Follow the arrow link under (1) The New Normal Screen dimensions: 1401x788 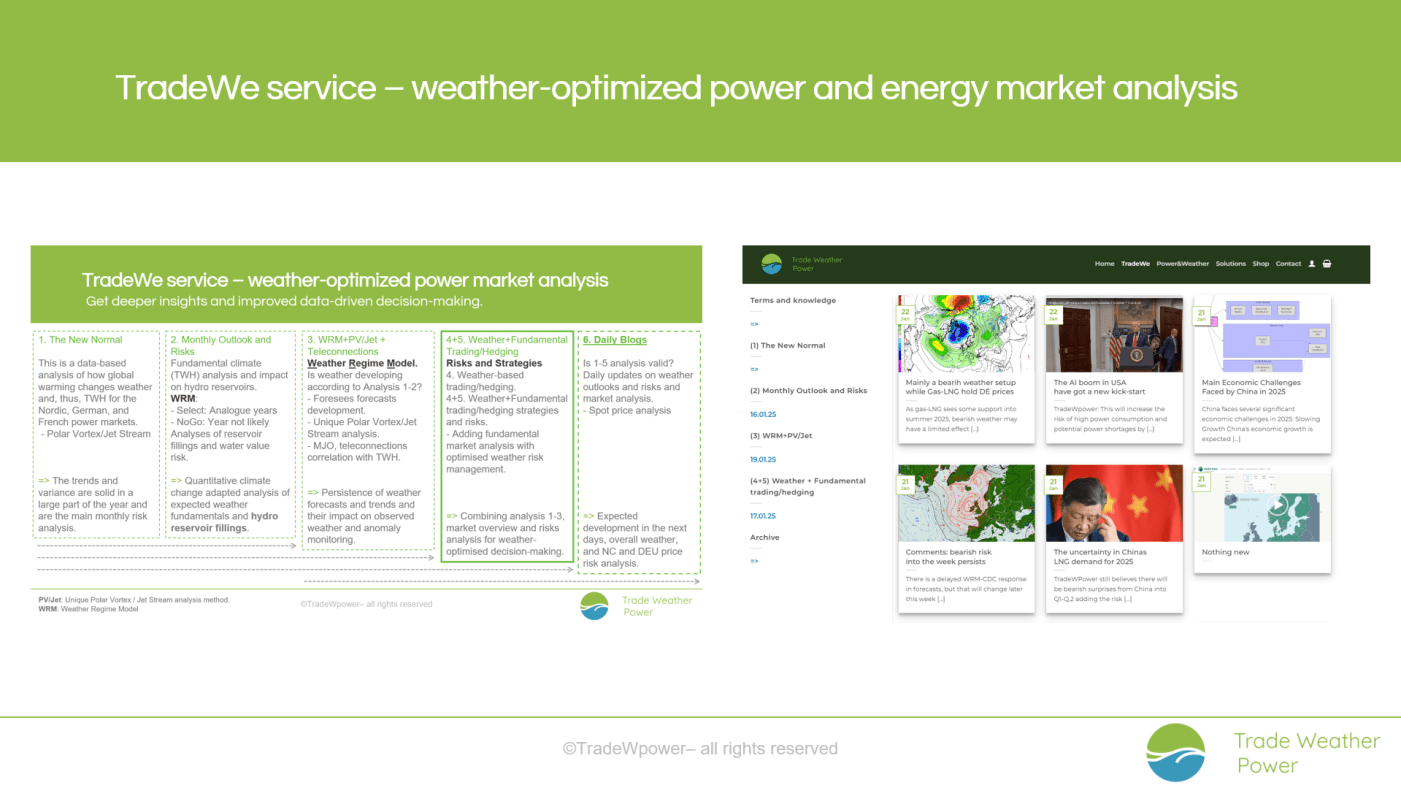754,369
